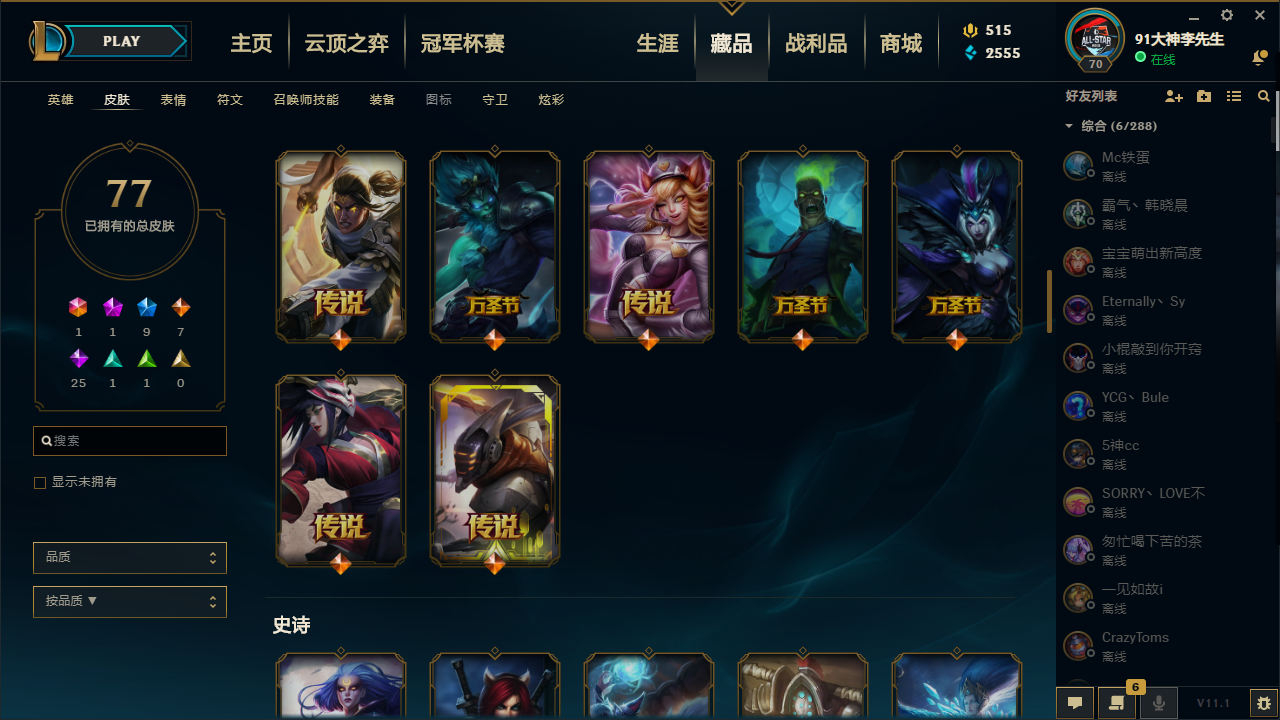
Task: Open the 品质 dropdown
Action: (x=130, y=557)
